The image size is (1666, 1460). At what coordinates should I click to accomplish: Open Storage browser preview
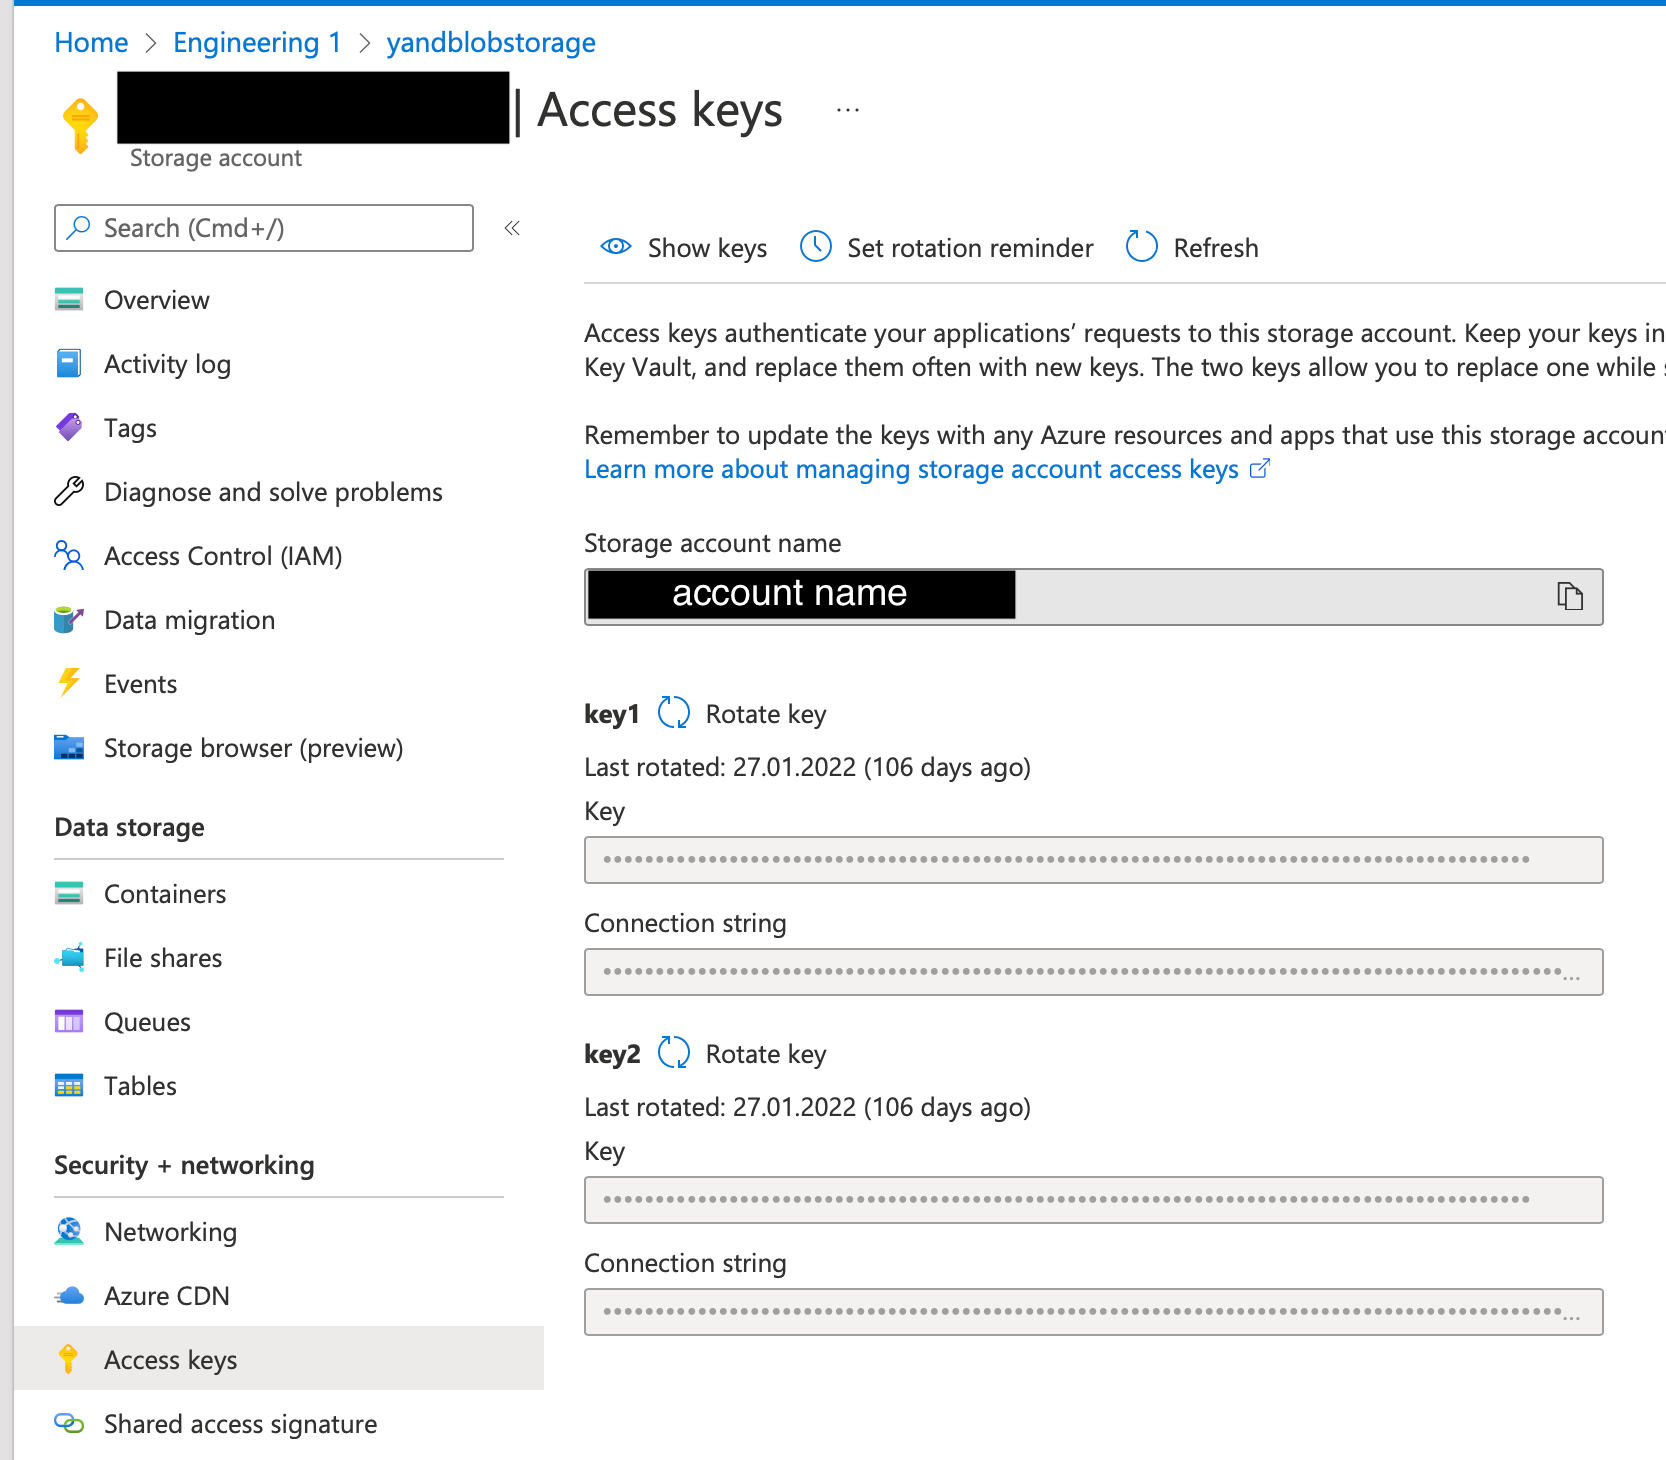(253, 747)
